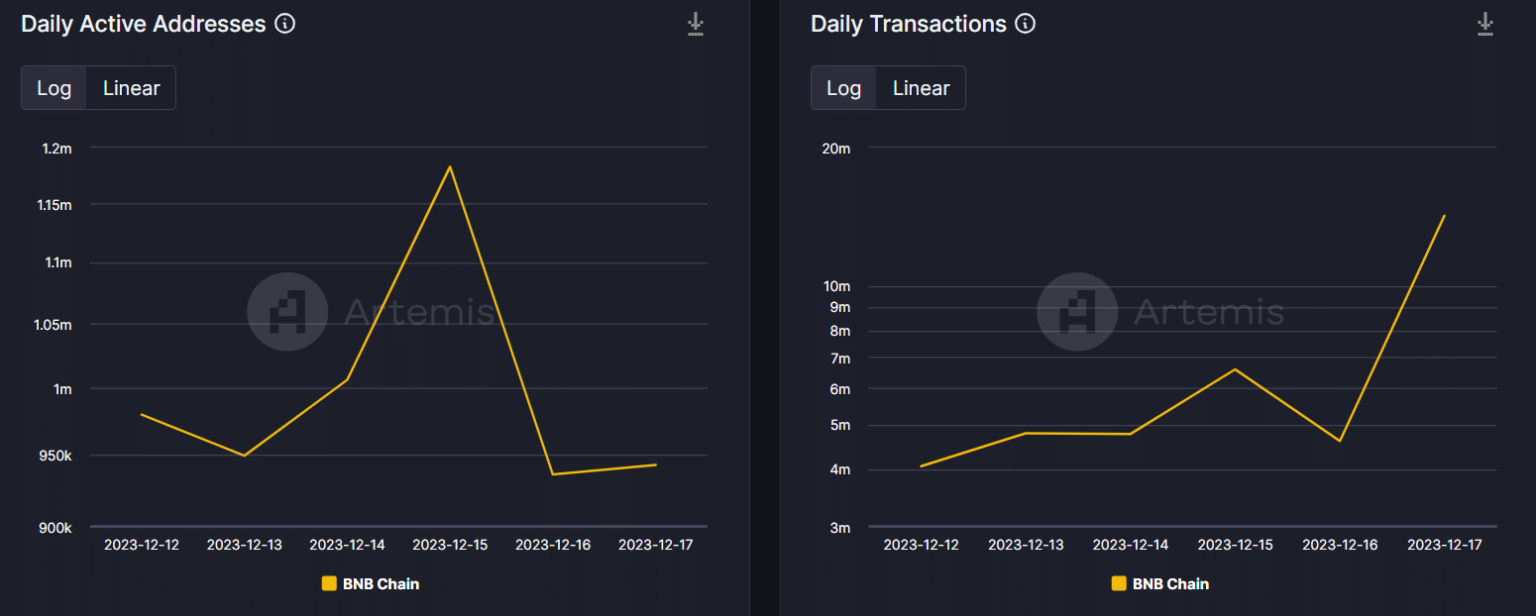Toggle BNB Chain legend label in Active Addresses

pyautogui.click(x=380, y=584)
